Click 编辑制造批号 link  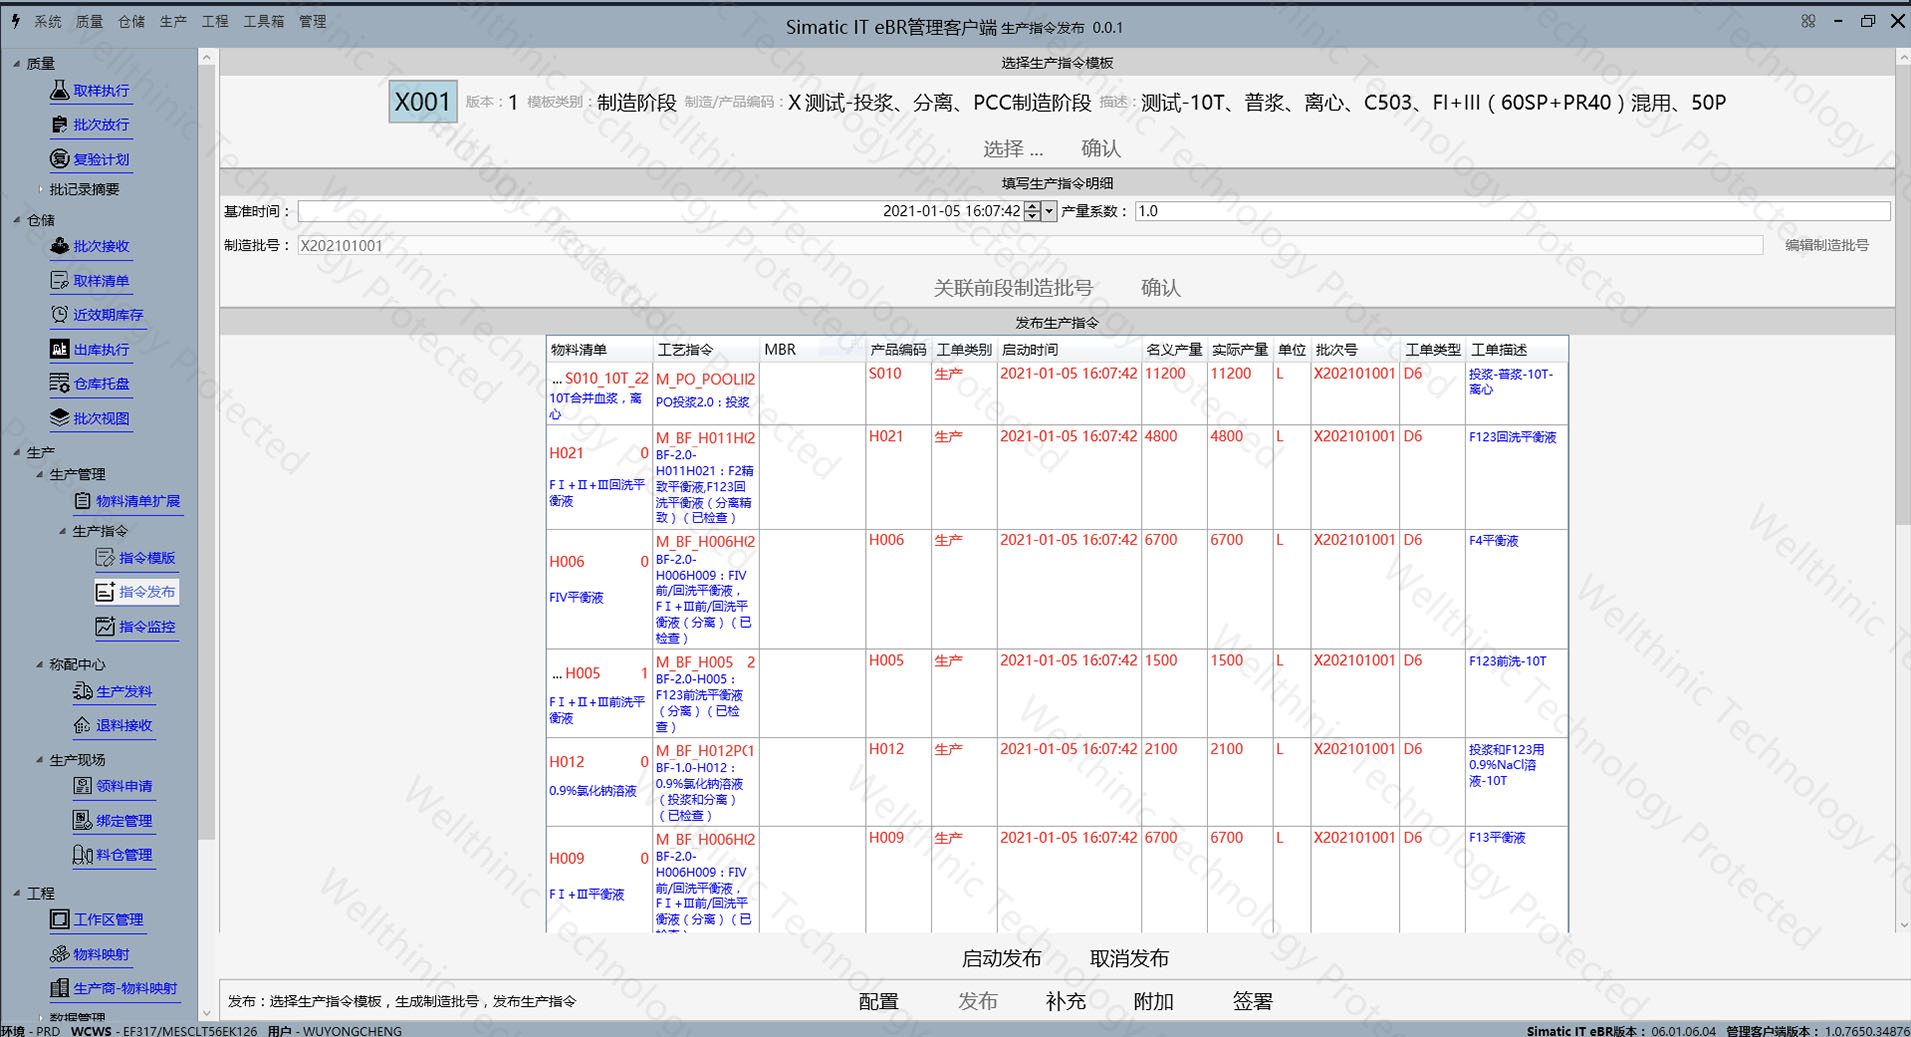(x=1827, y=245)
